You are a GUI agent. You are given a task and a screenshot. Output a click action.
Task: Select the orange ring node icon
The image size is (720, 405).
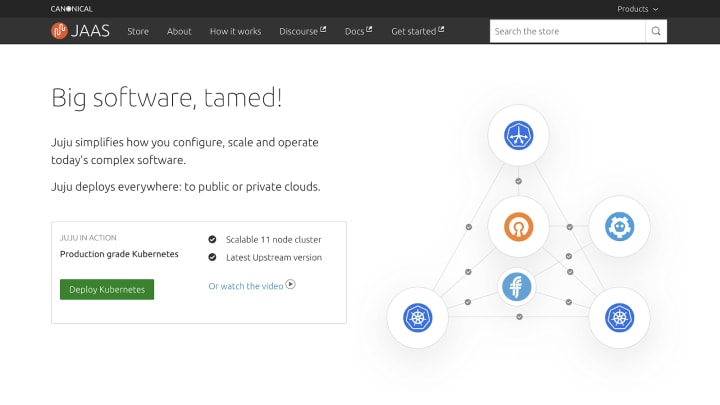(518, 226)
